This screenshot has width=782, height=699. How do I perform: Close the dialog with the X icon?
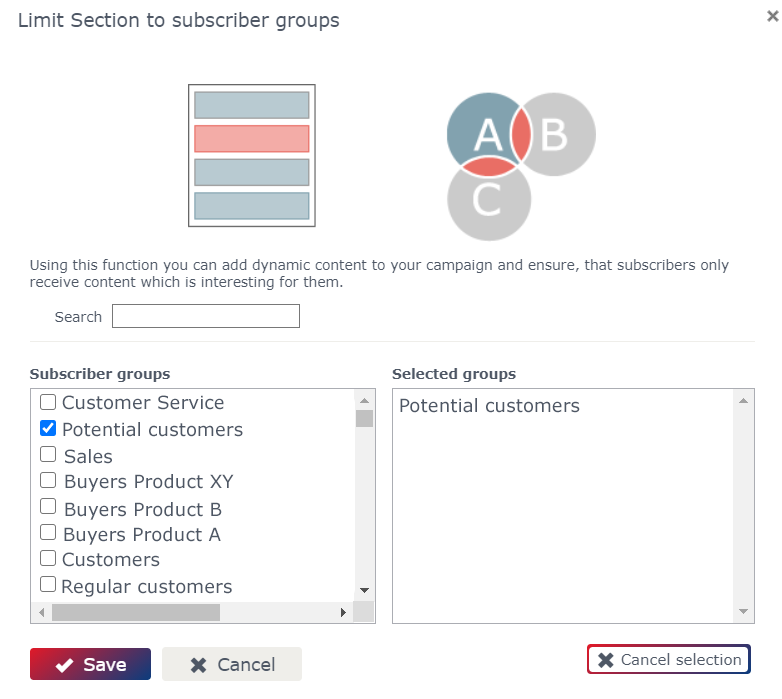coord(773,16)
